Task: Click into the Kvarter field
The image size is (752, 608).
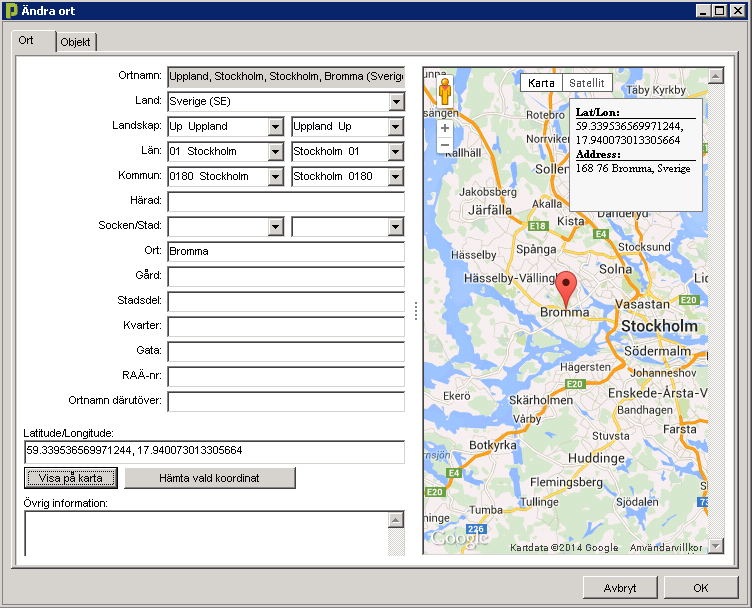Action: 286,326
